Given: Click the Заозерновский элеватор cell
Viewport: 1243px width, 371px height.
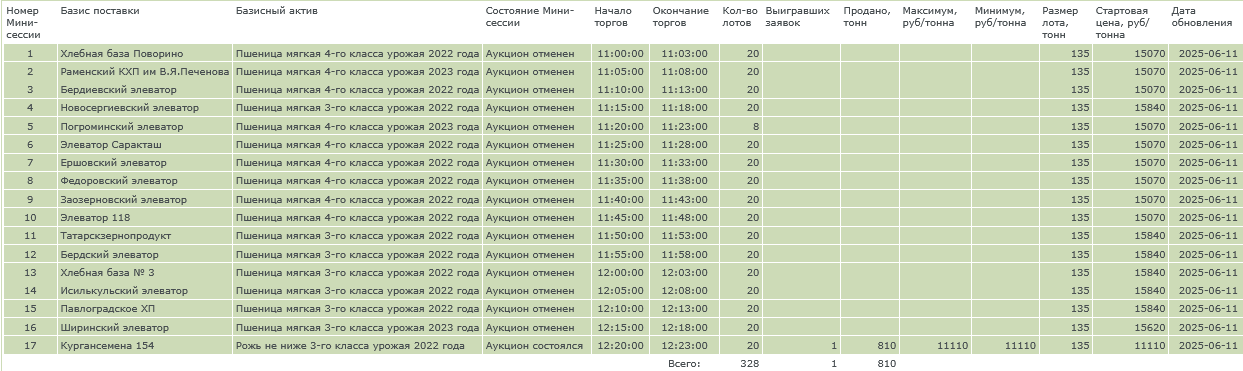Looking at the screenshot, I should click(x=144, y=200).
